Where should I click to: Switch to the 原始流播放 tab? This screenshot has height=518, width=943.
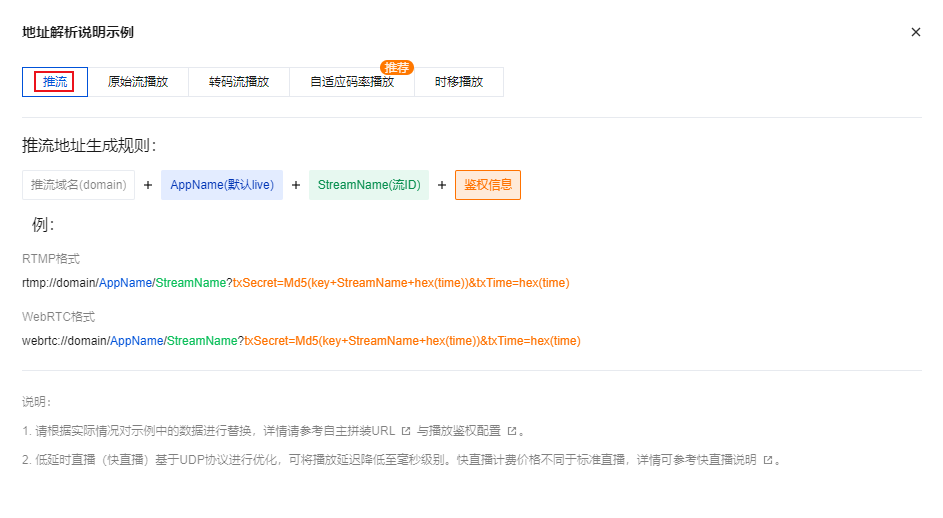point(138,82)
